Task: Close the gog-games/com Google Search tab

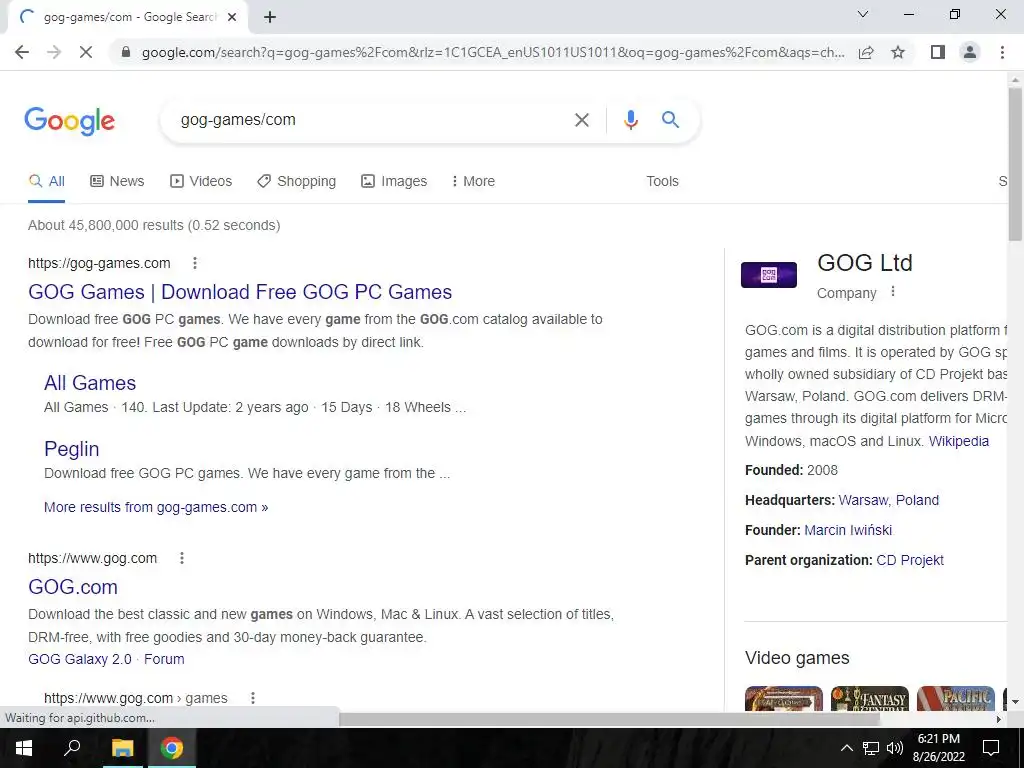Action: point(232,17)
